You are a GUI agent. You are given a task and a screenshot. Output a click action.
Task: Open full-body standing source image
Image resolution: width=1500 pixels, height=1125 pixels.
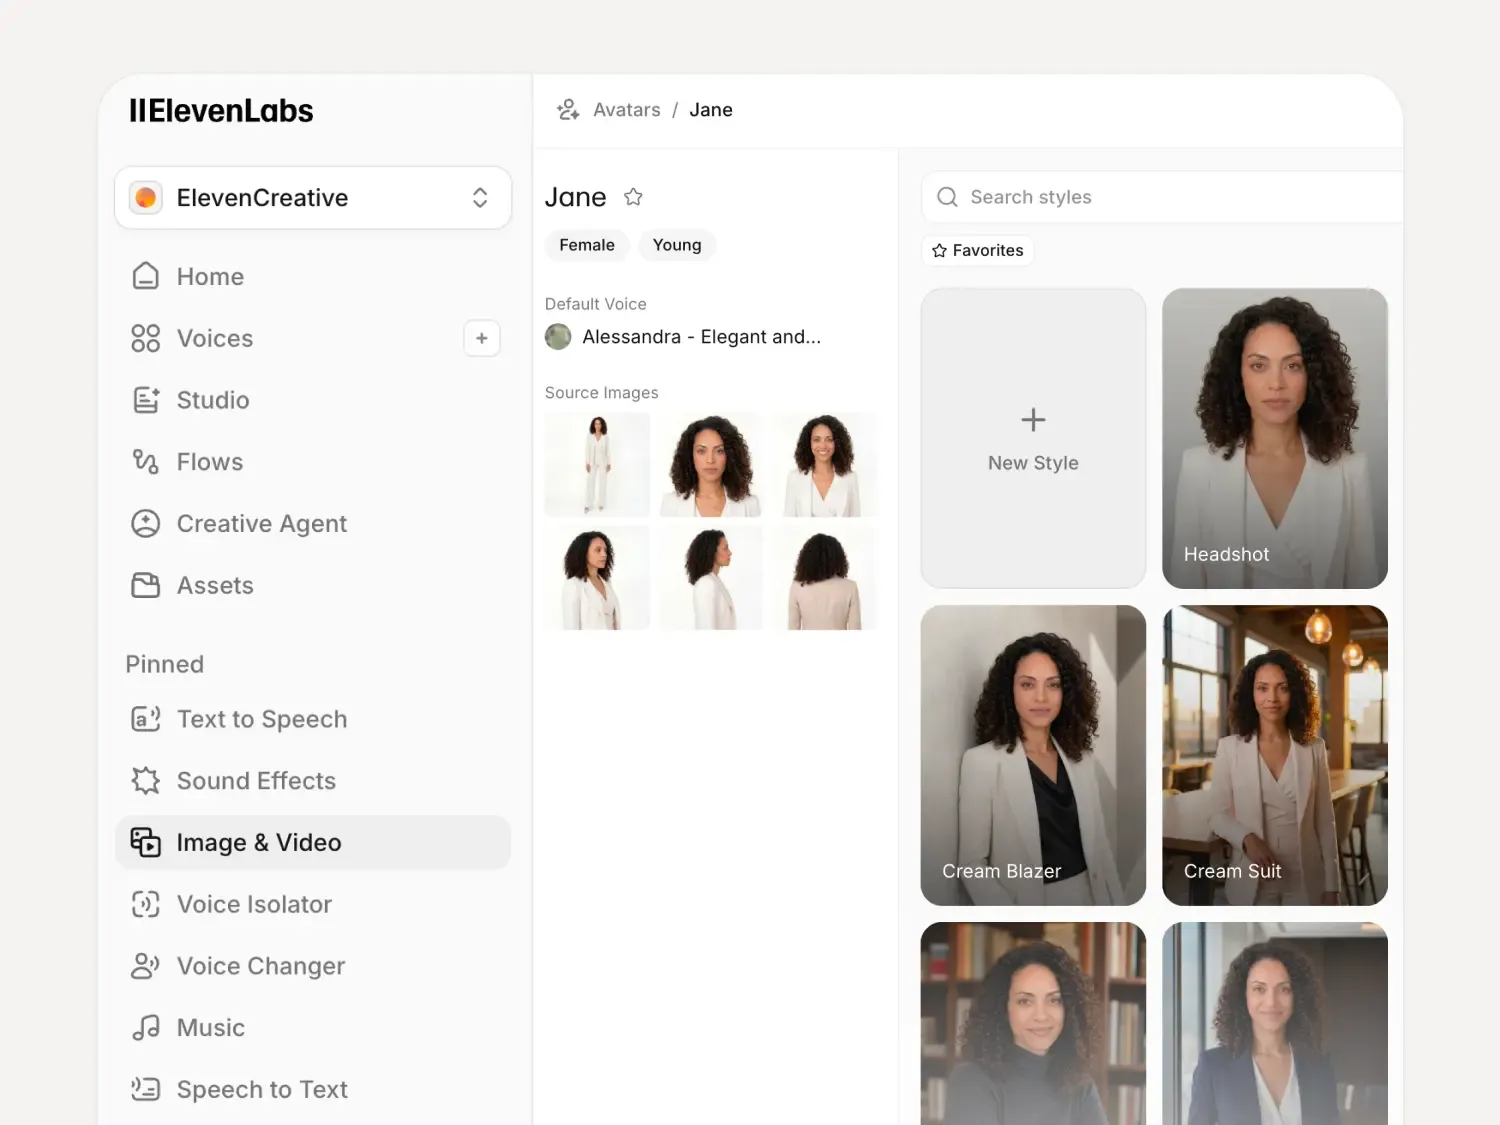(x=597, y=465)
